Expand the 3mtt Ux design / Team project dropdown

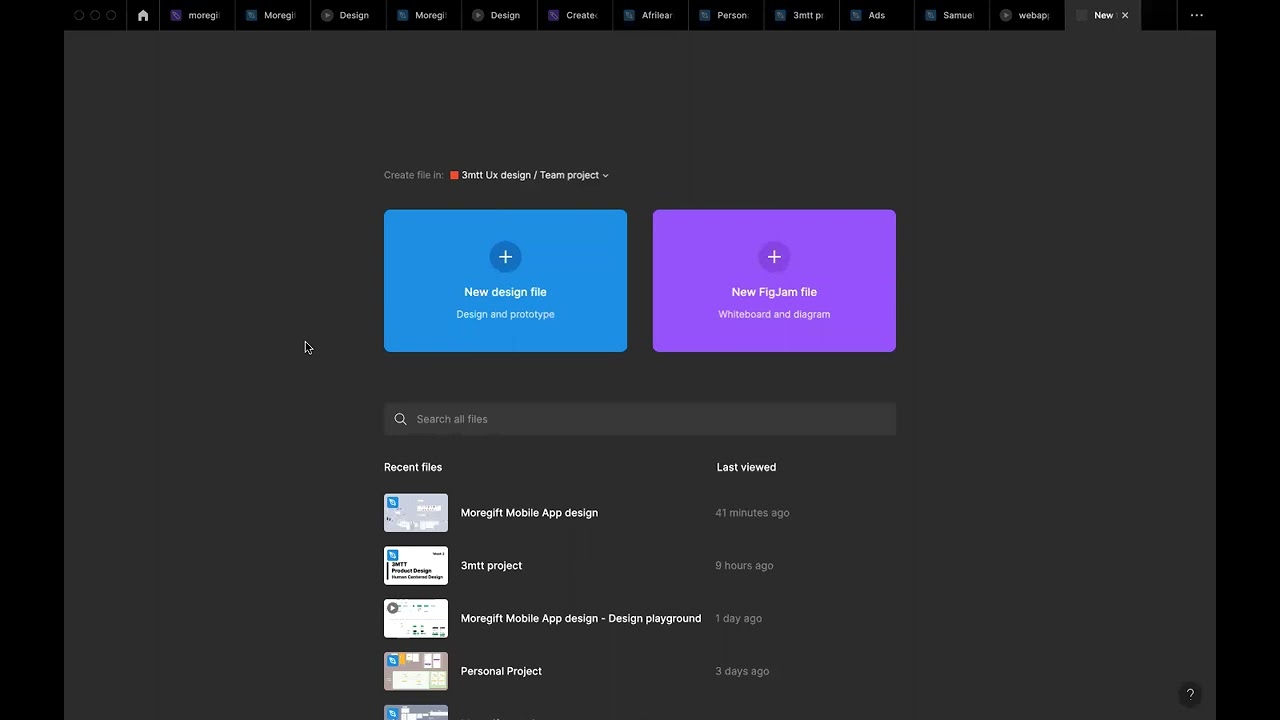click(529, 175)
